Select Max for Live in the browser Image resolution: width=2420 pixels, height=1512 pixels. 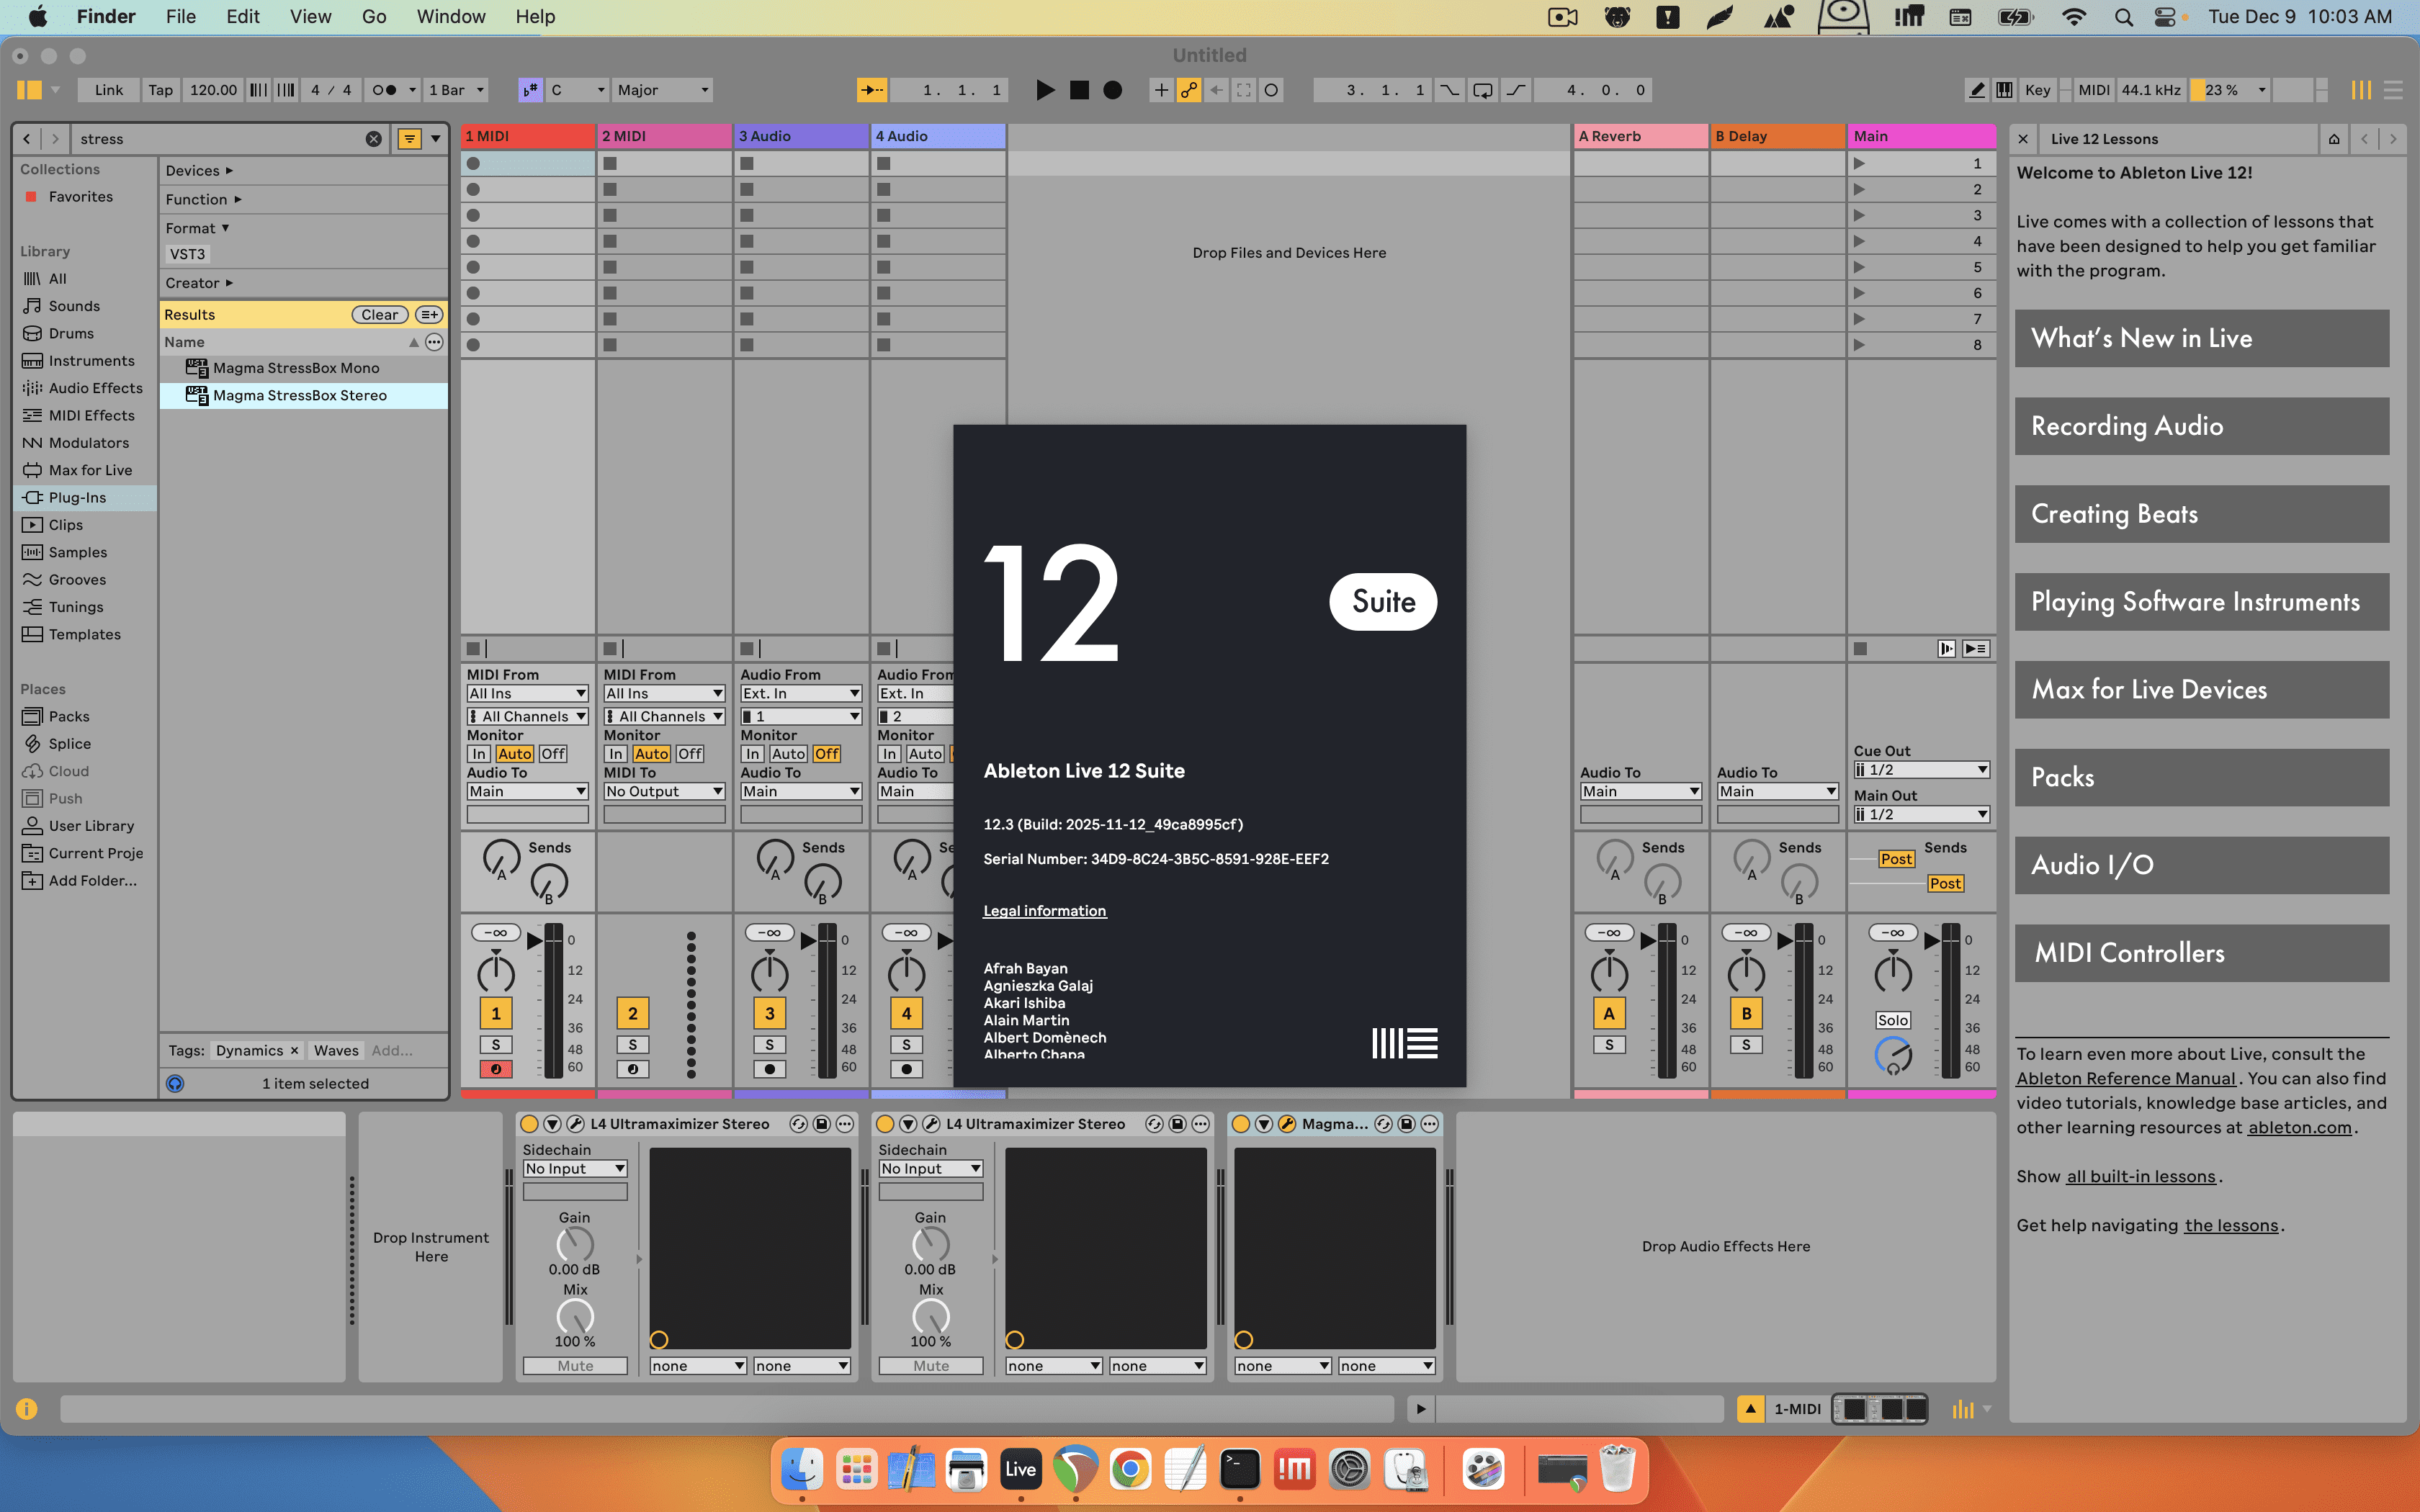89,469
